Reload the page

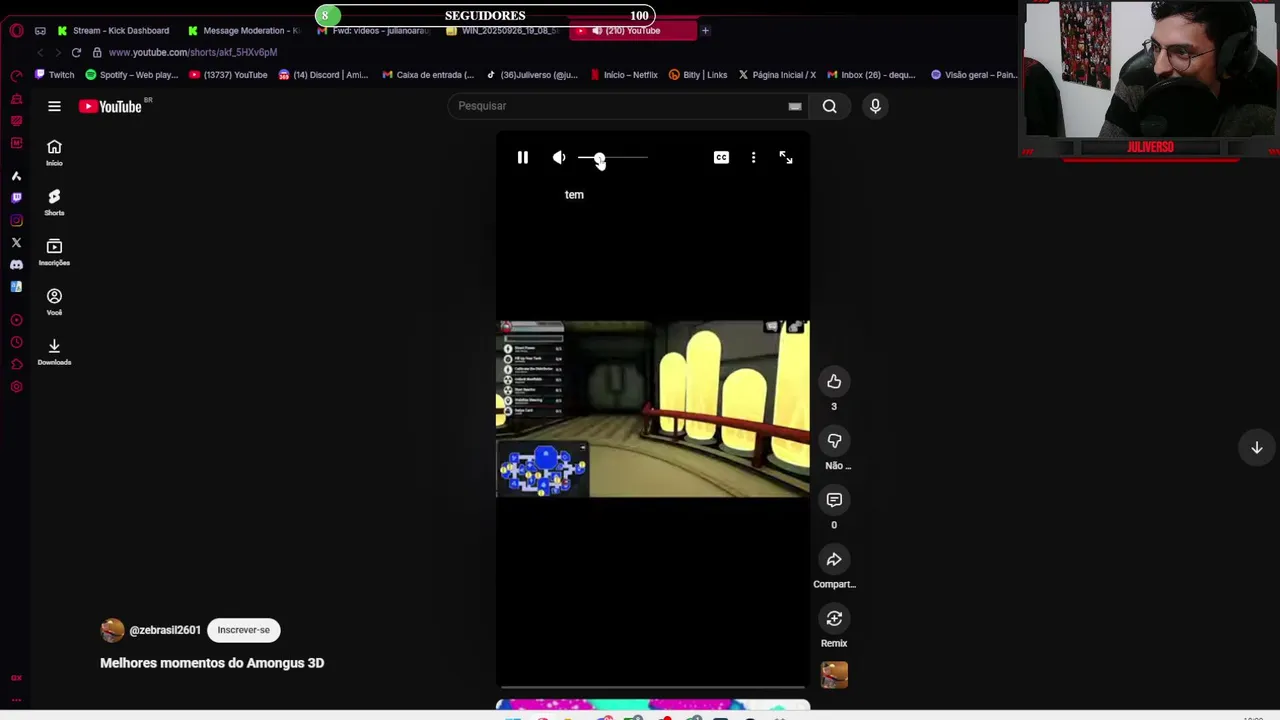click(x=76, y=52)
